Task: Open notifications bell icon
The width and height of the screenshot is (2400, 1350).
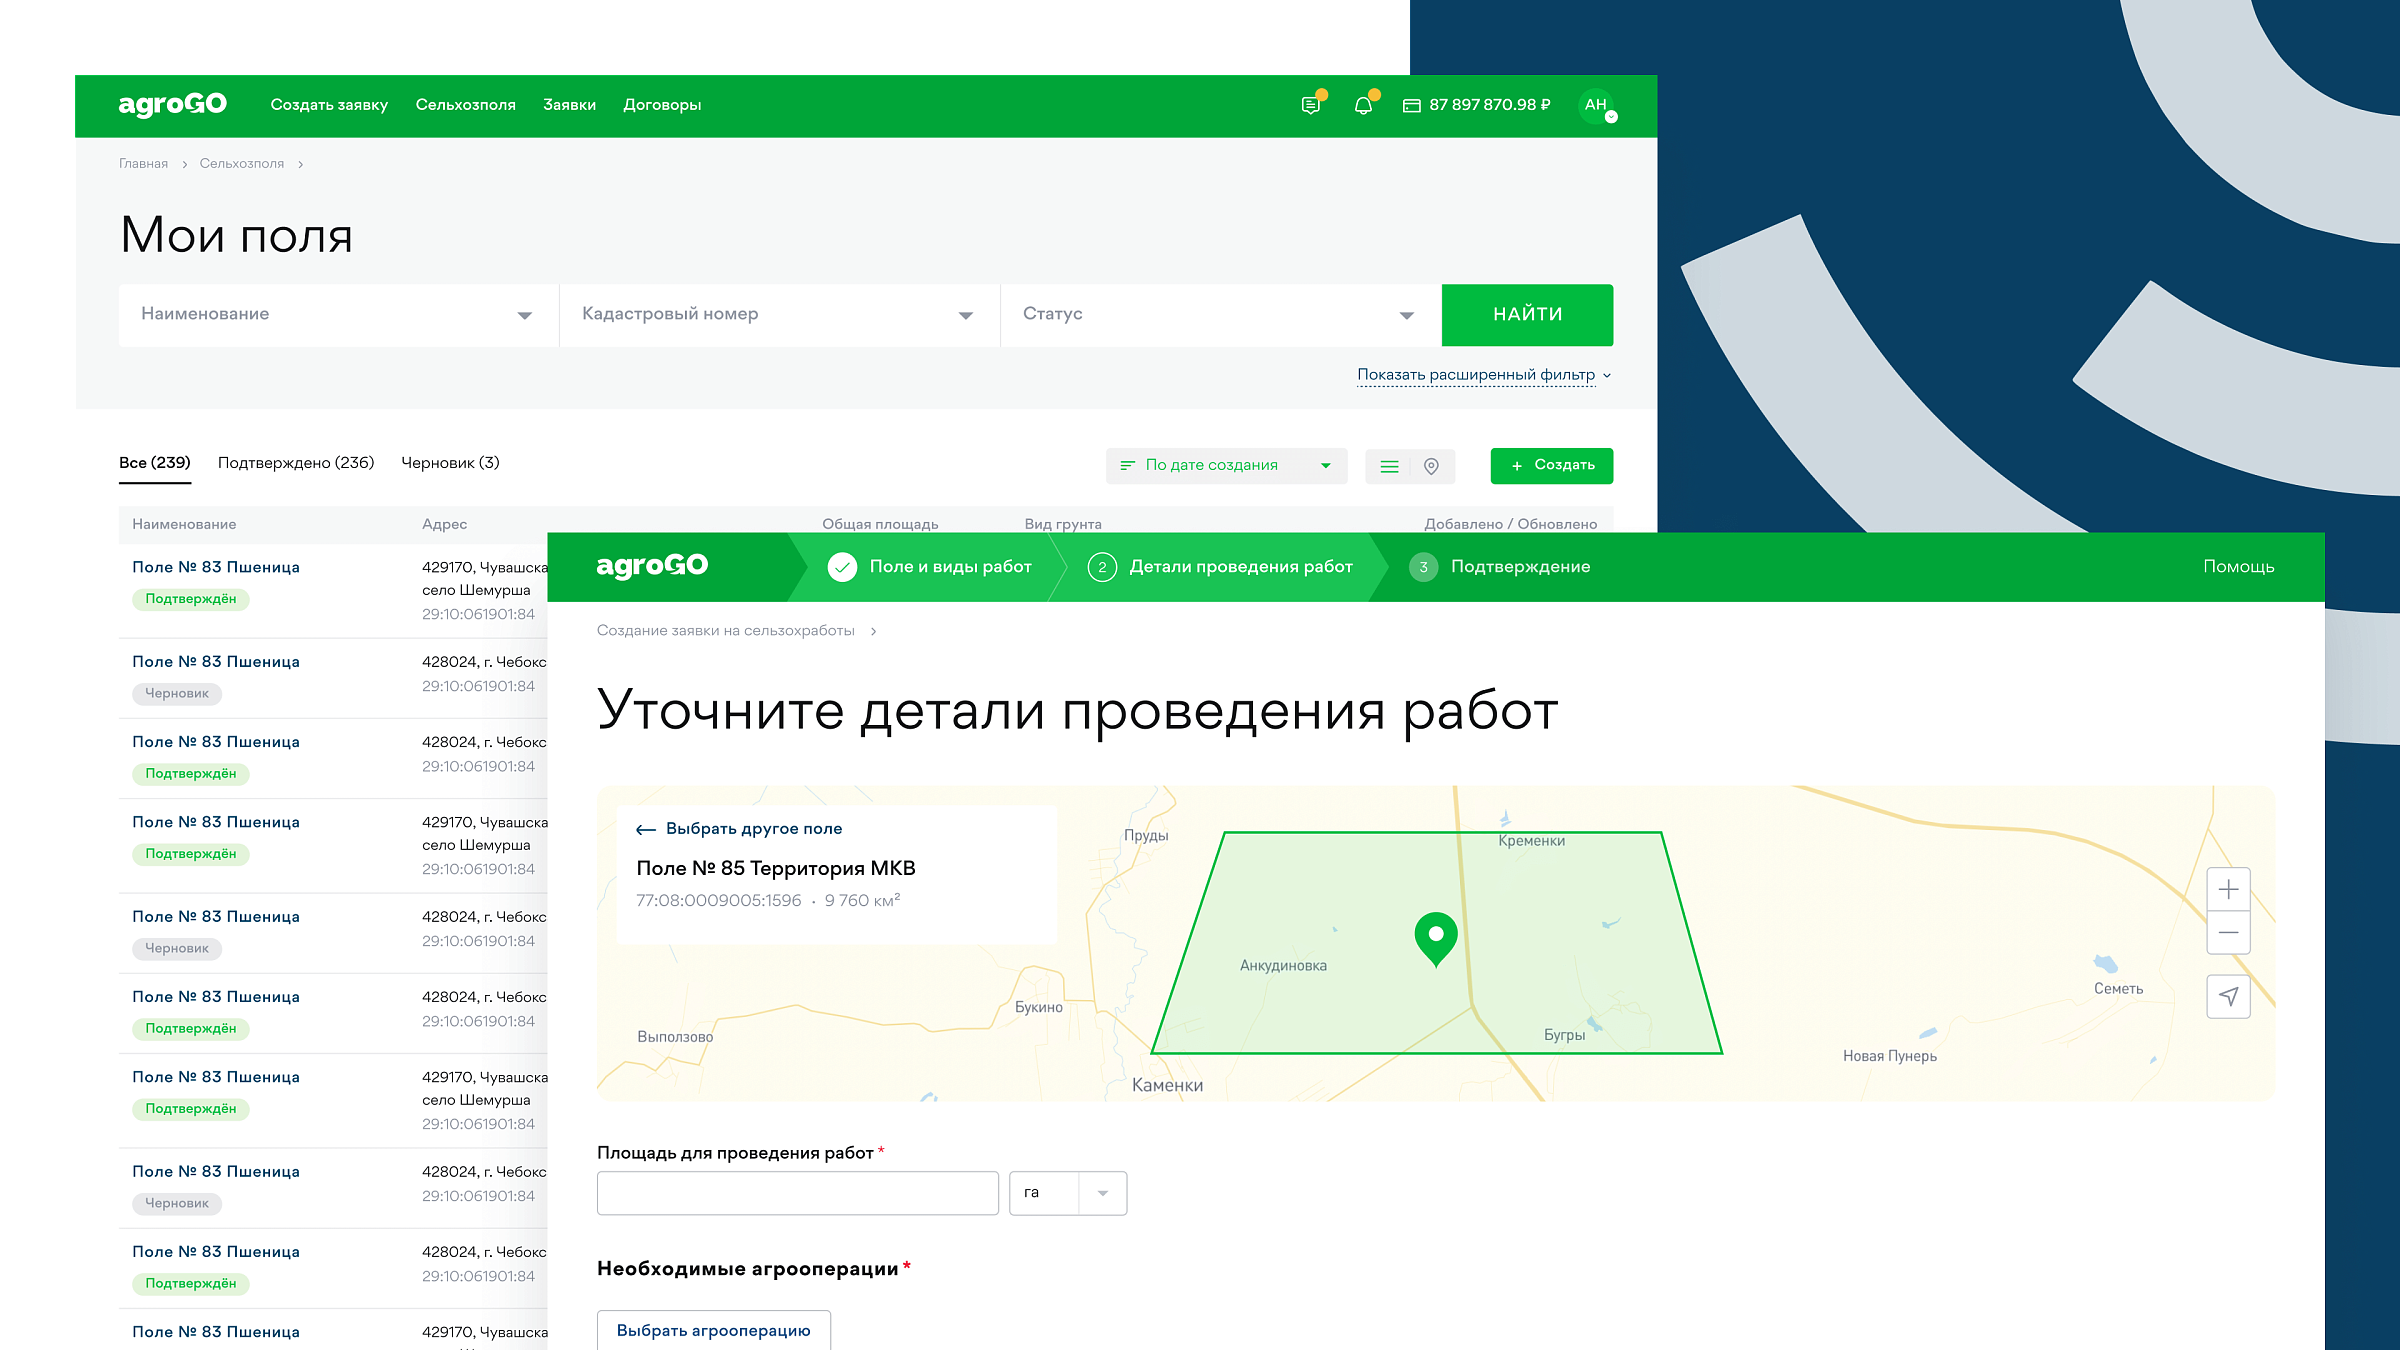Action: pos(1363,105)
